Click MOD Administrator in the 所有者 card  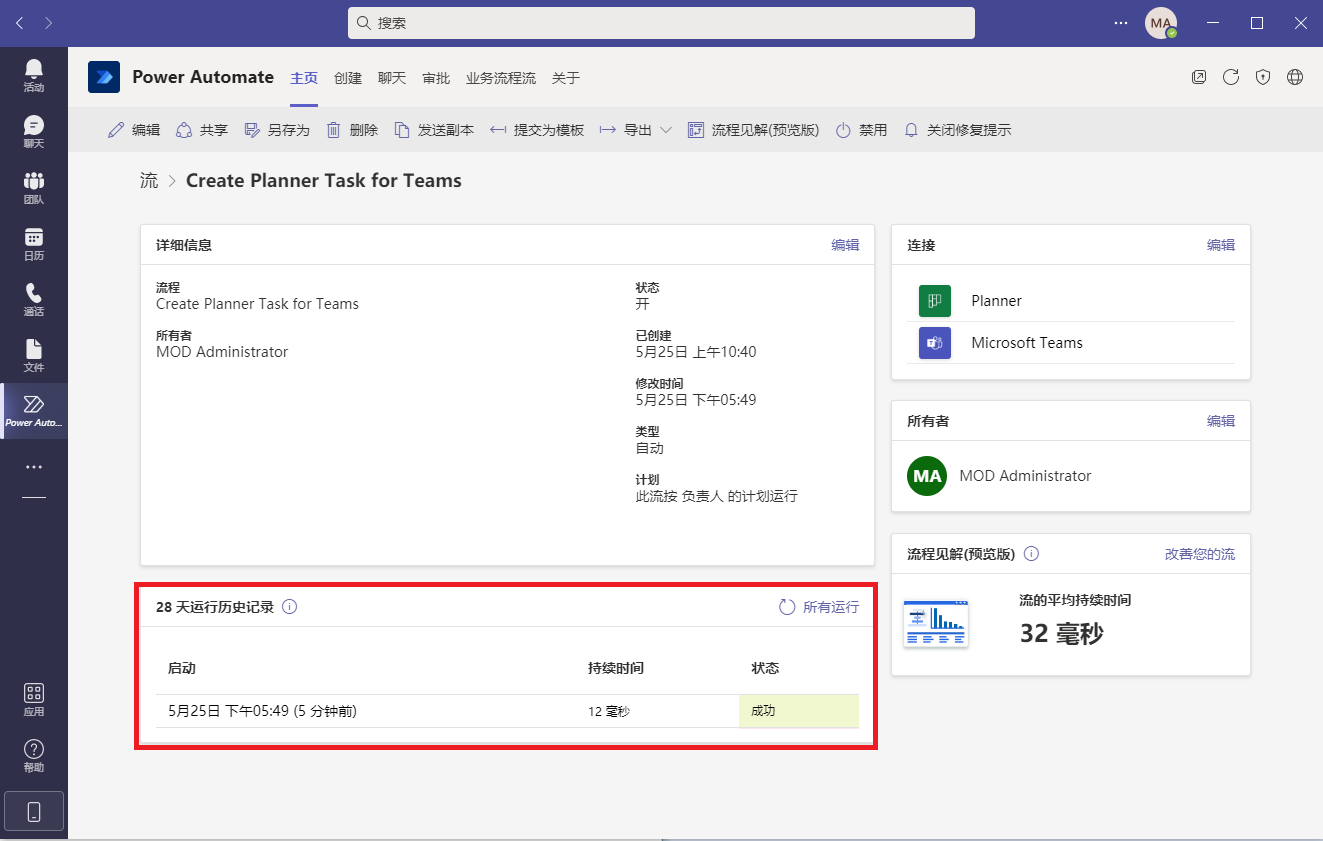pyautogui.click(x=1025, y=476)
